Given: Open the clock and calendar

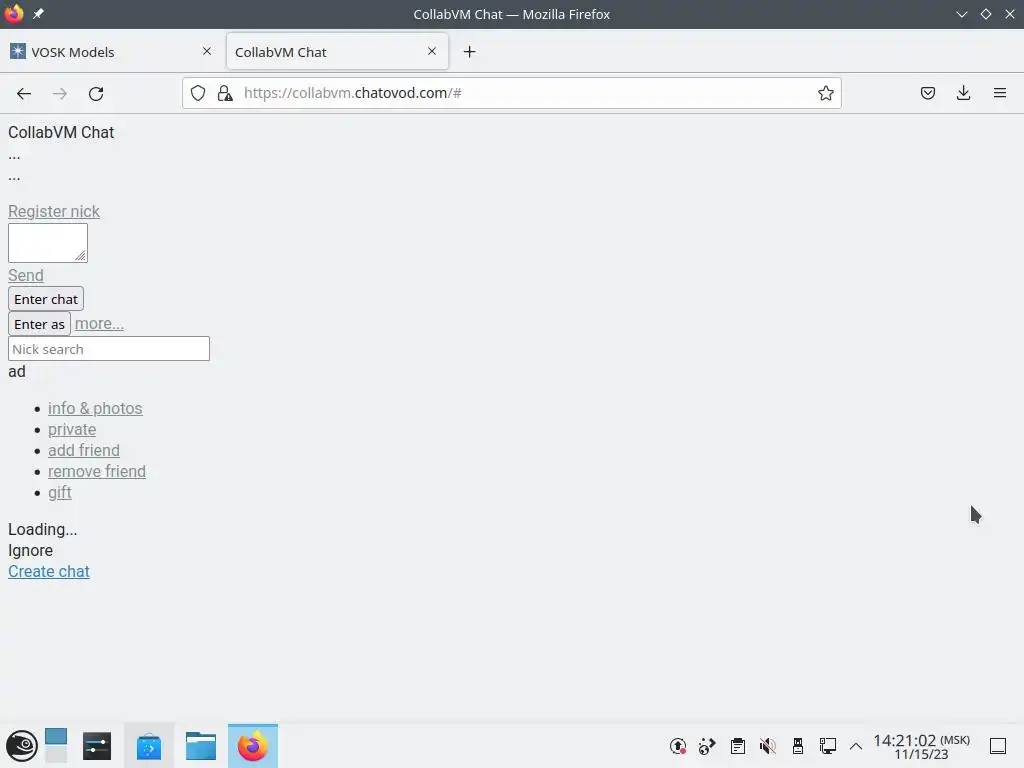Looking at the screenshot, I should 921,747.
